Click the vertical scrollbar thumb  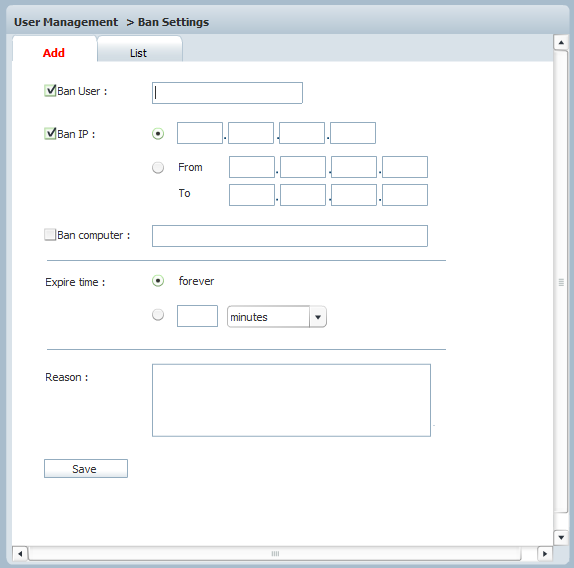[561, 282]
